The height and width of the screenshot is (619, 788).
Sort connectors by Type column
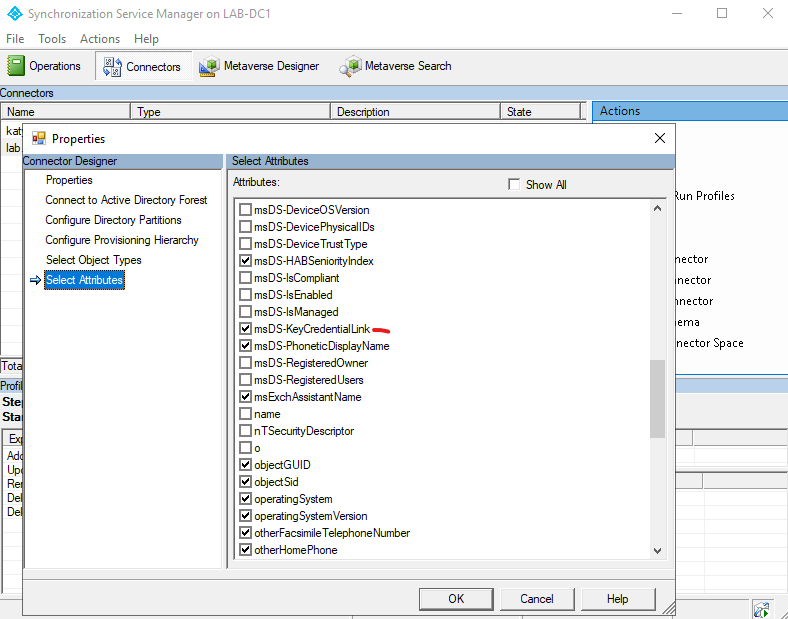(230, 112)
